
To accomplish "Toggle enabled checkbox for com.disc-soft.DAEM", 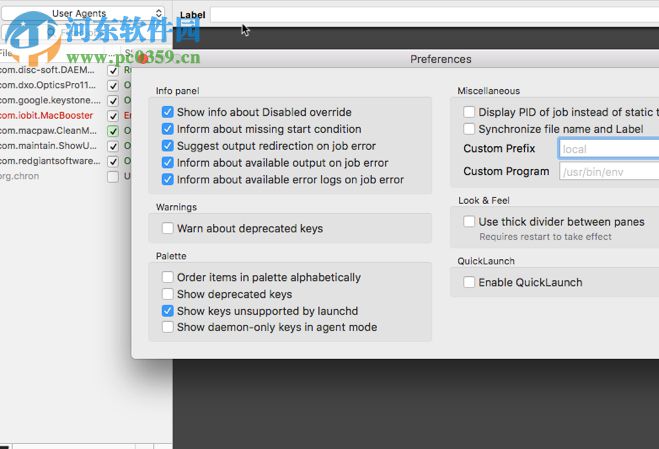I will [x=113, y=71].
